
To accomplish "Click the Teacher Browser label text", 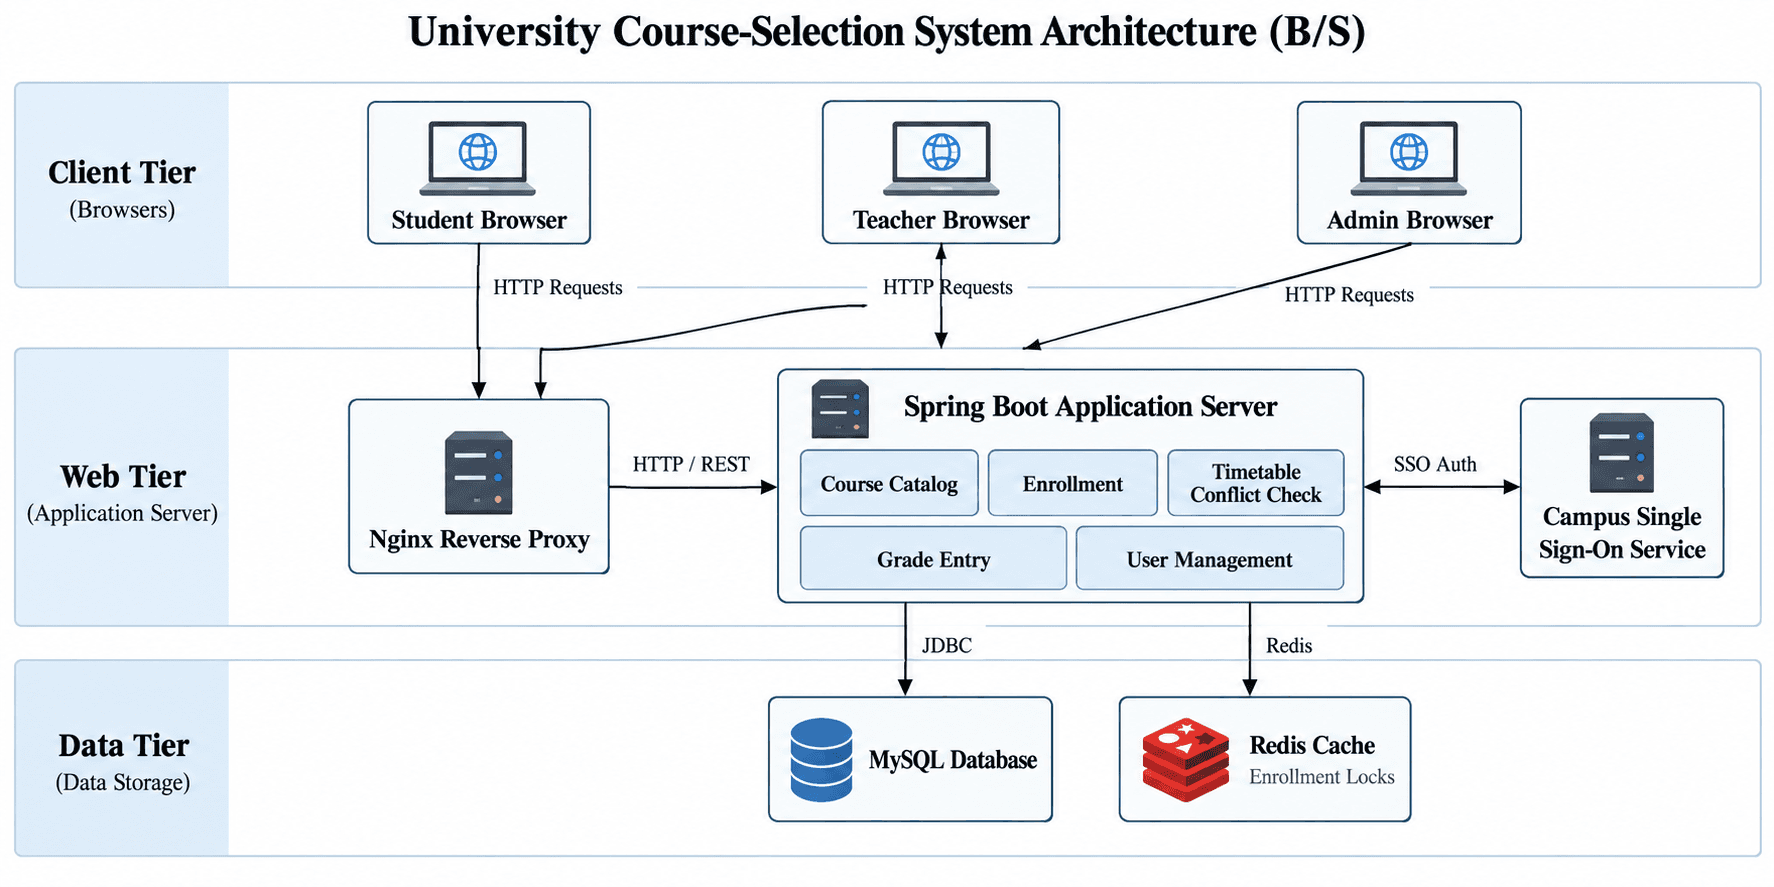I will pos(941,220).
